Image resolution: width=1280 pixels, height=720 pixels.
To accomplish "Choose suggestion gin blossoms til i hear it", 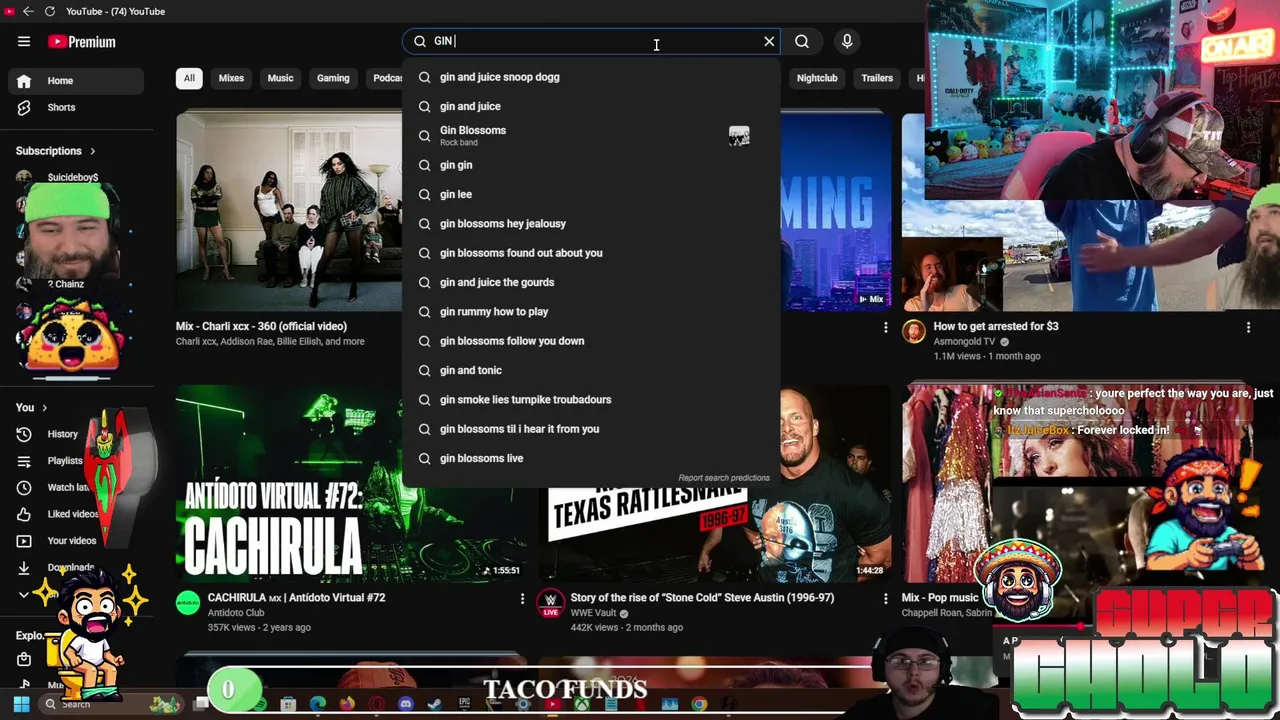I will 591,429.
